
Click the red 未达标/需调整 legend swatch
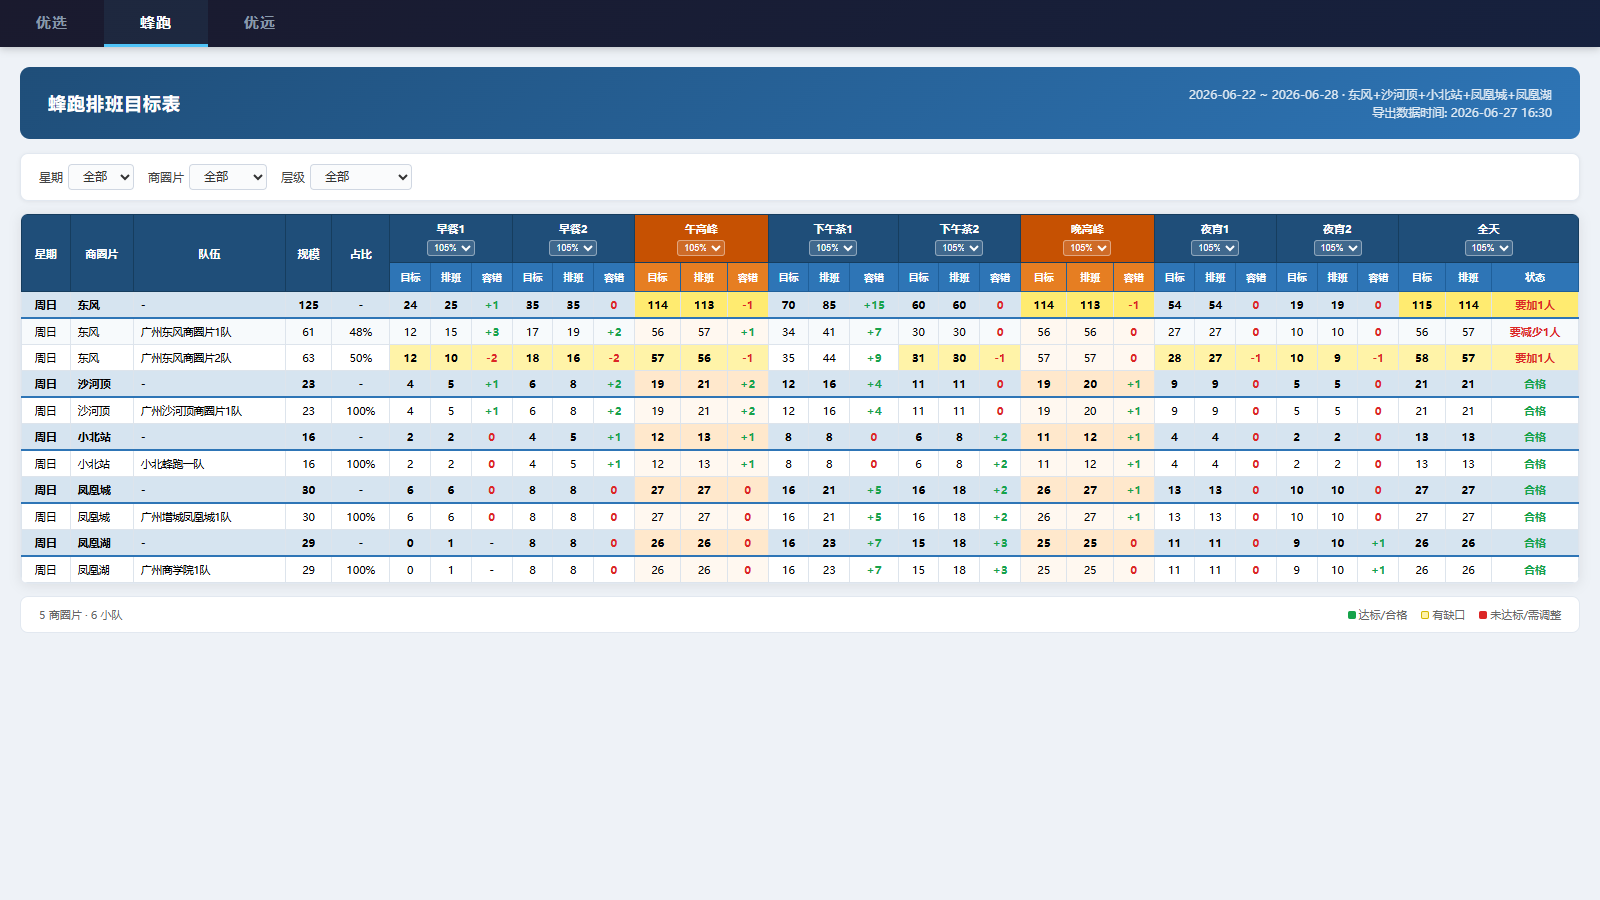pos(1483,615)
